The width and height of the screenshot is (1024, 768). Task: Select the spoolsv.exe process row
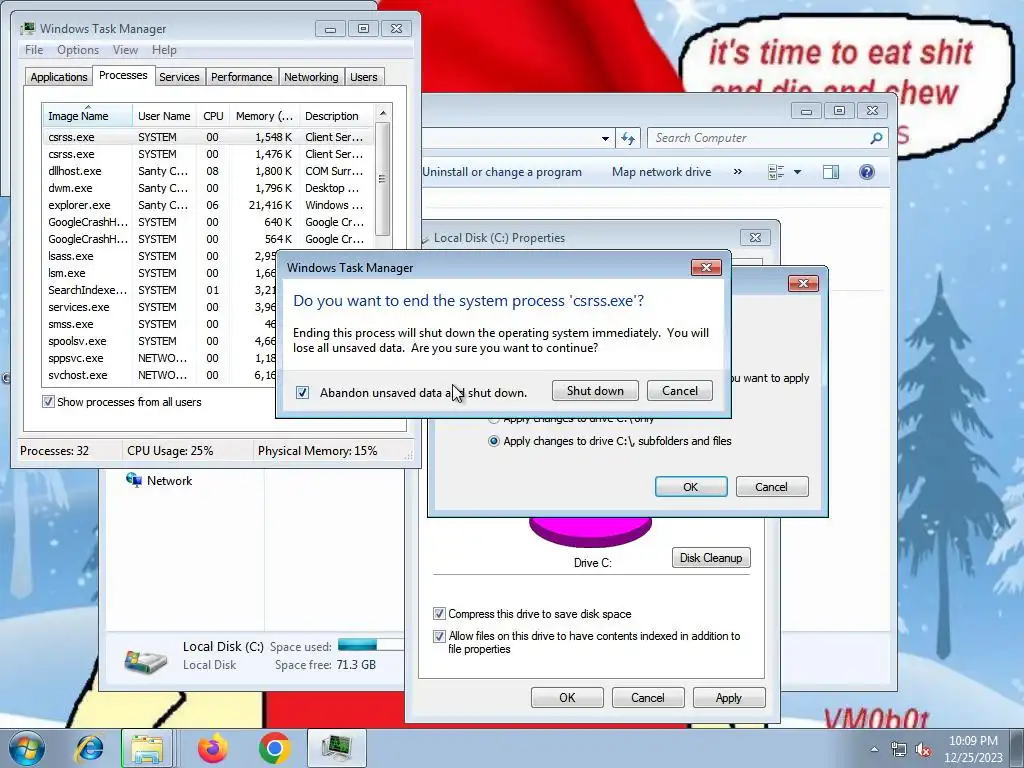point(160,341)
